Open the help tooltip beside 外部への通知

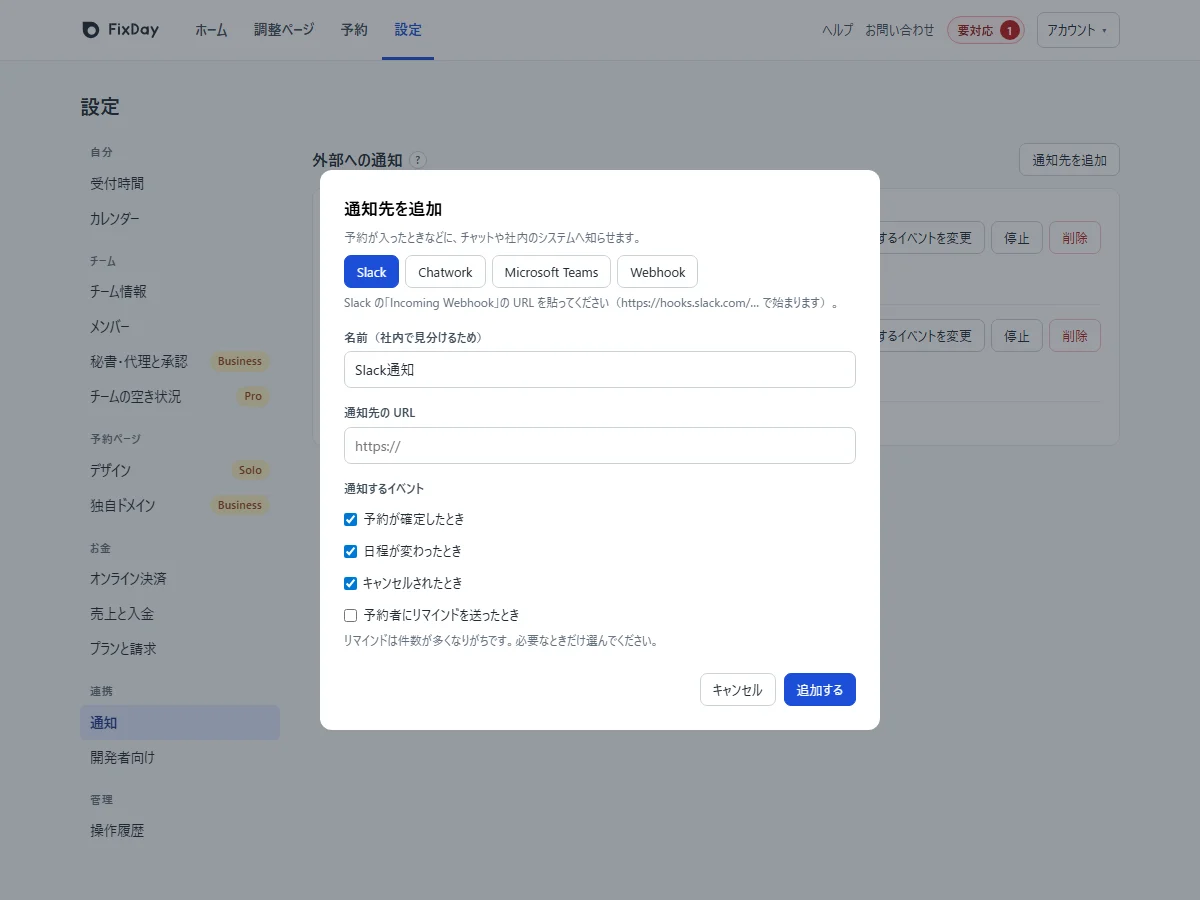coord(418,160)
